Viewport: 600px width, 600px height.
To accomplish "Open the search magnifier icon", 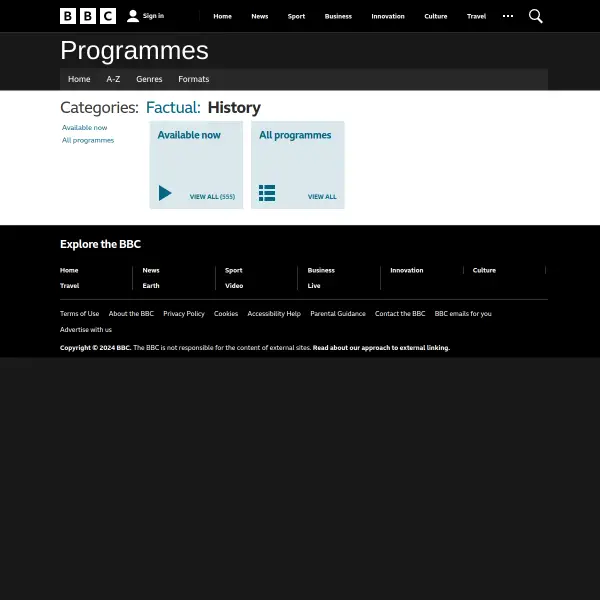I will click(535, 16).
